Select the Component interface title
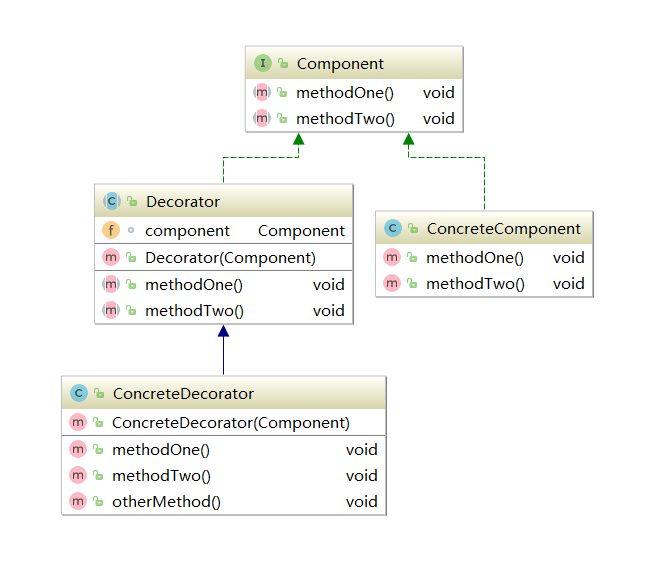This screenshot has height=561, width=672. tap(340, 64)
